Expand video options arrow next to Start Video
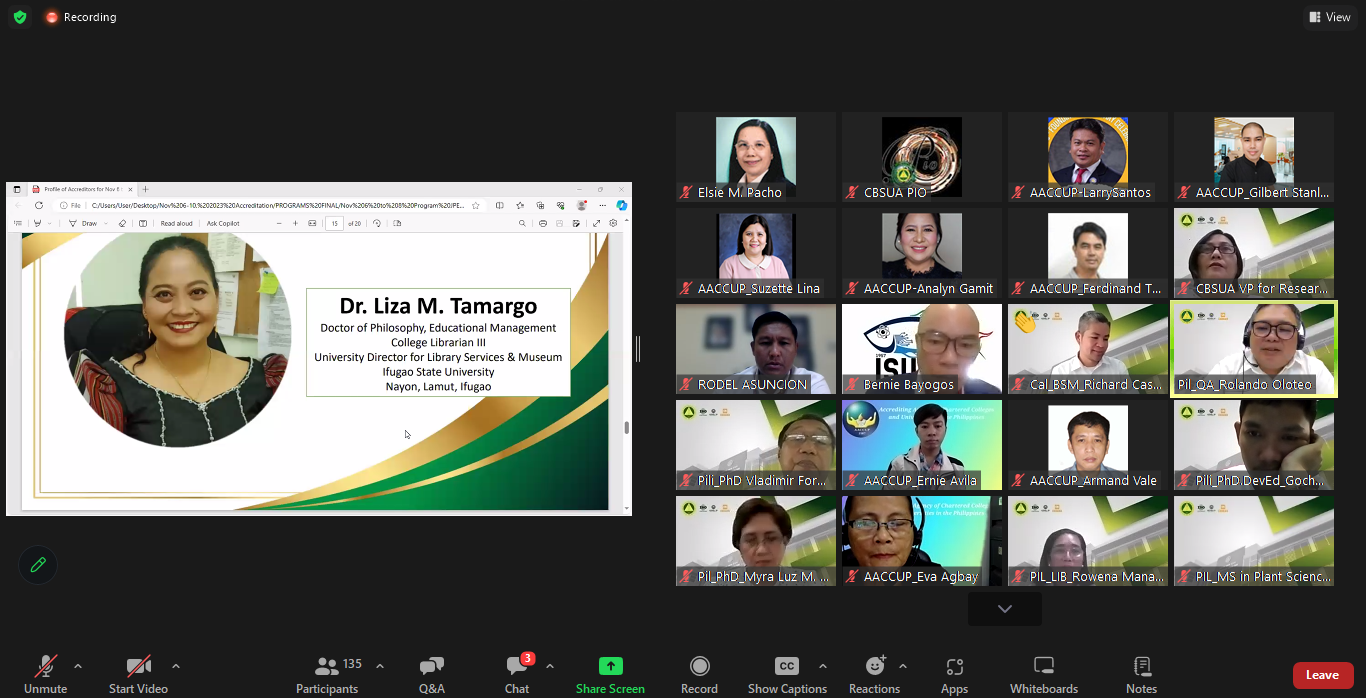1366x698 pixels. [x=176, y=666]
